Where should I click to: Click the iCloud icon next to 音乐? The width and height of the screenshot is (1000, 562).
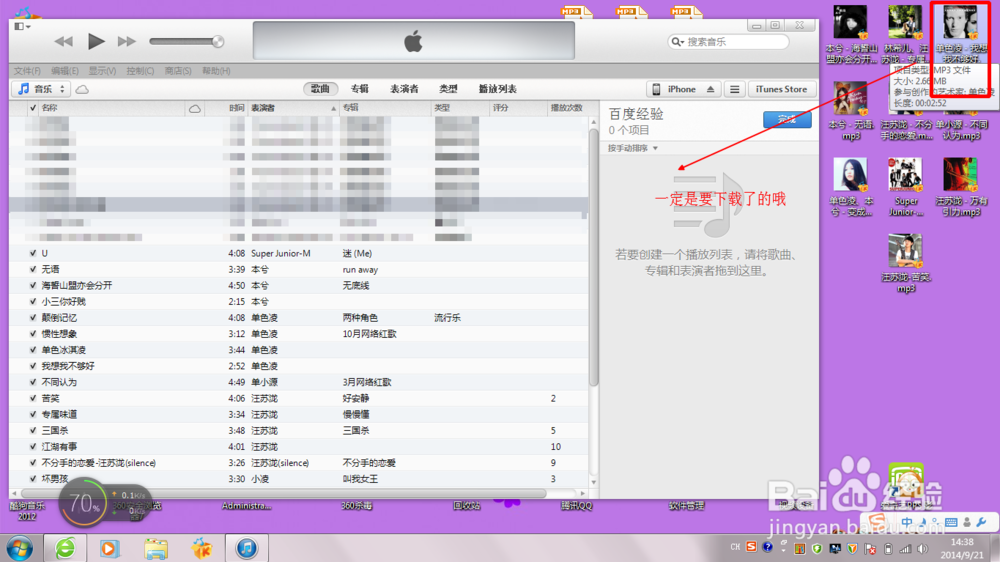(x=82, y=89)
